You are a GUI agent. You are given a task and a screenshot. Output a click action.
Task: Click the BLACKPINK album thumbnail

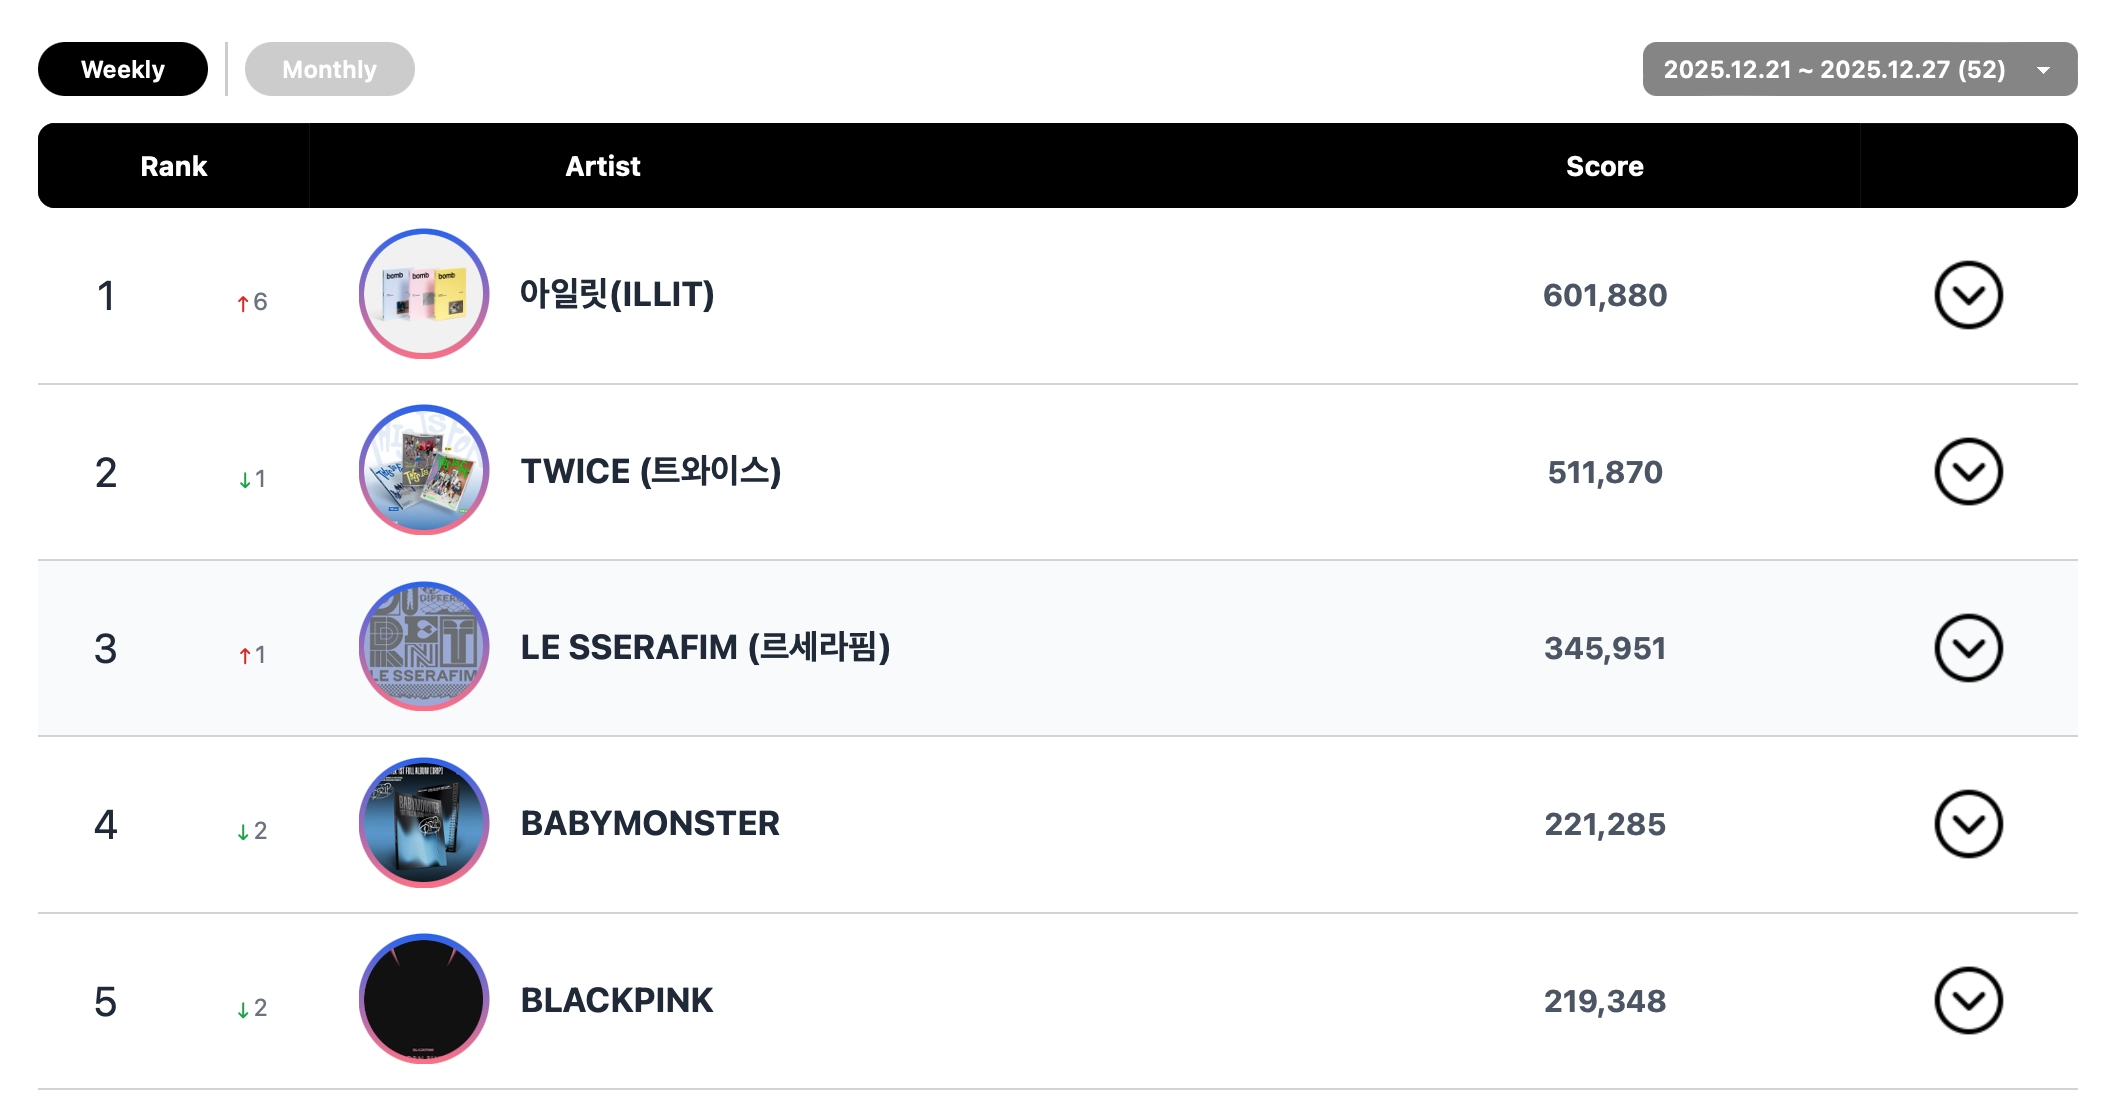[424, 999]
